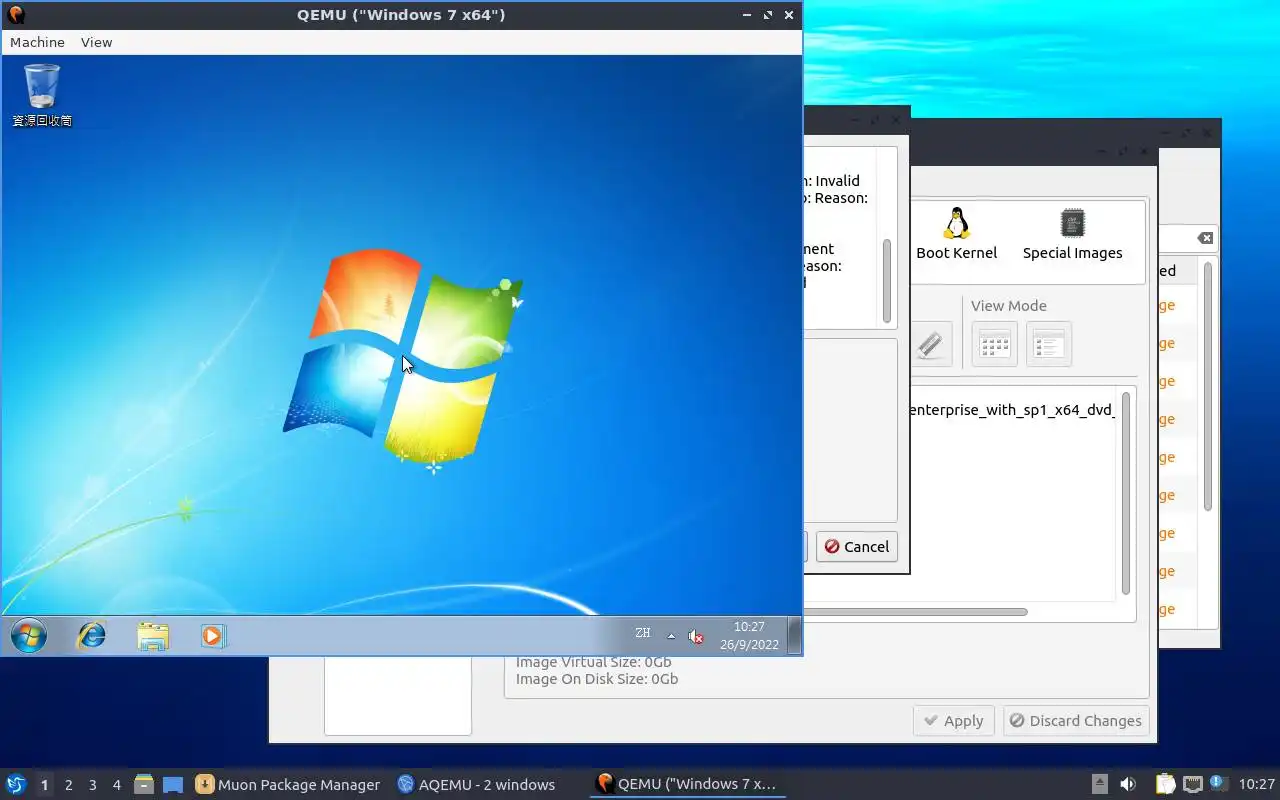Click Discard Changes in AQEMU
Viewport: 1280px width, 800px height.
(1075, 721)
